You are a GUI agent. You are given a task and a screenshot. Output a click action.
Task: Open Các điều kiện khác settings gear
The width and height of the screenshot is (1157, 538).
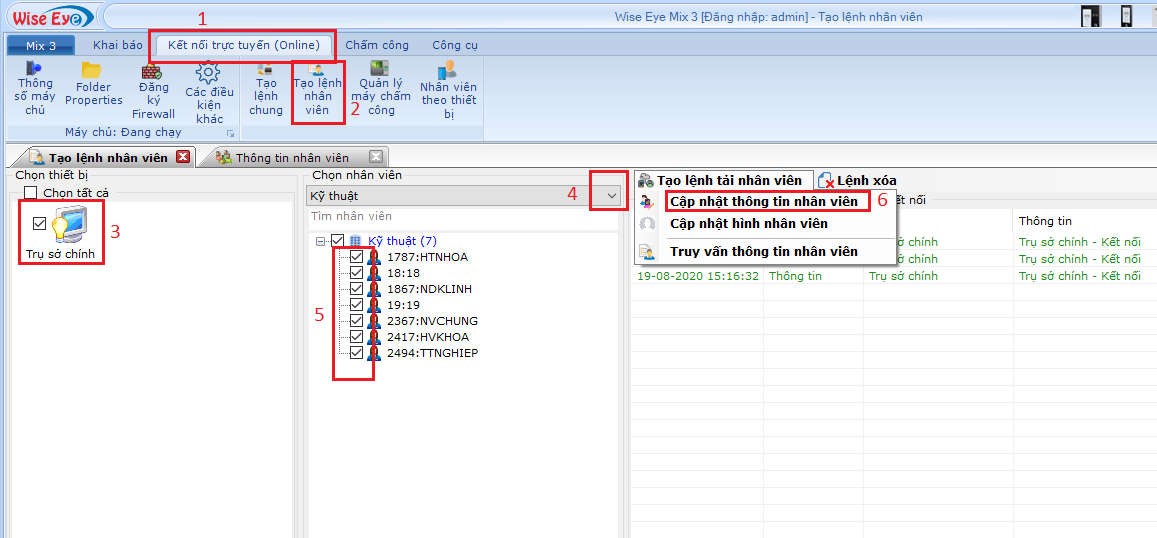(x=209, y=92)
